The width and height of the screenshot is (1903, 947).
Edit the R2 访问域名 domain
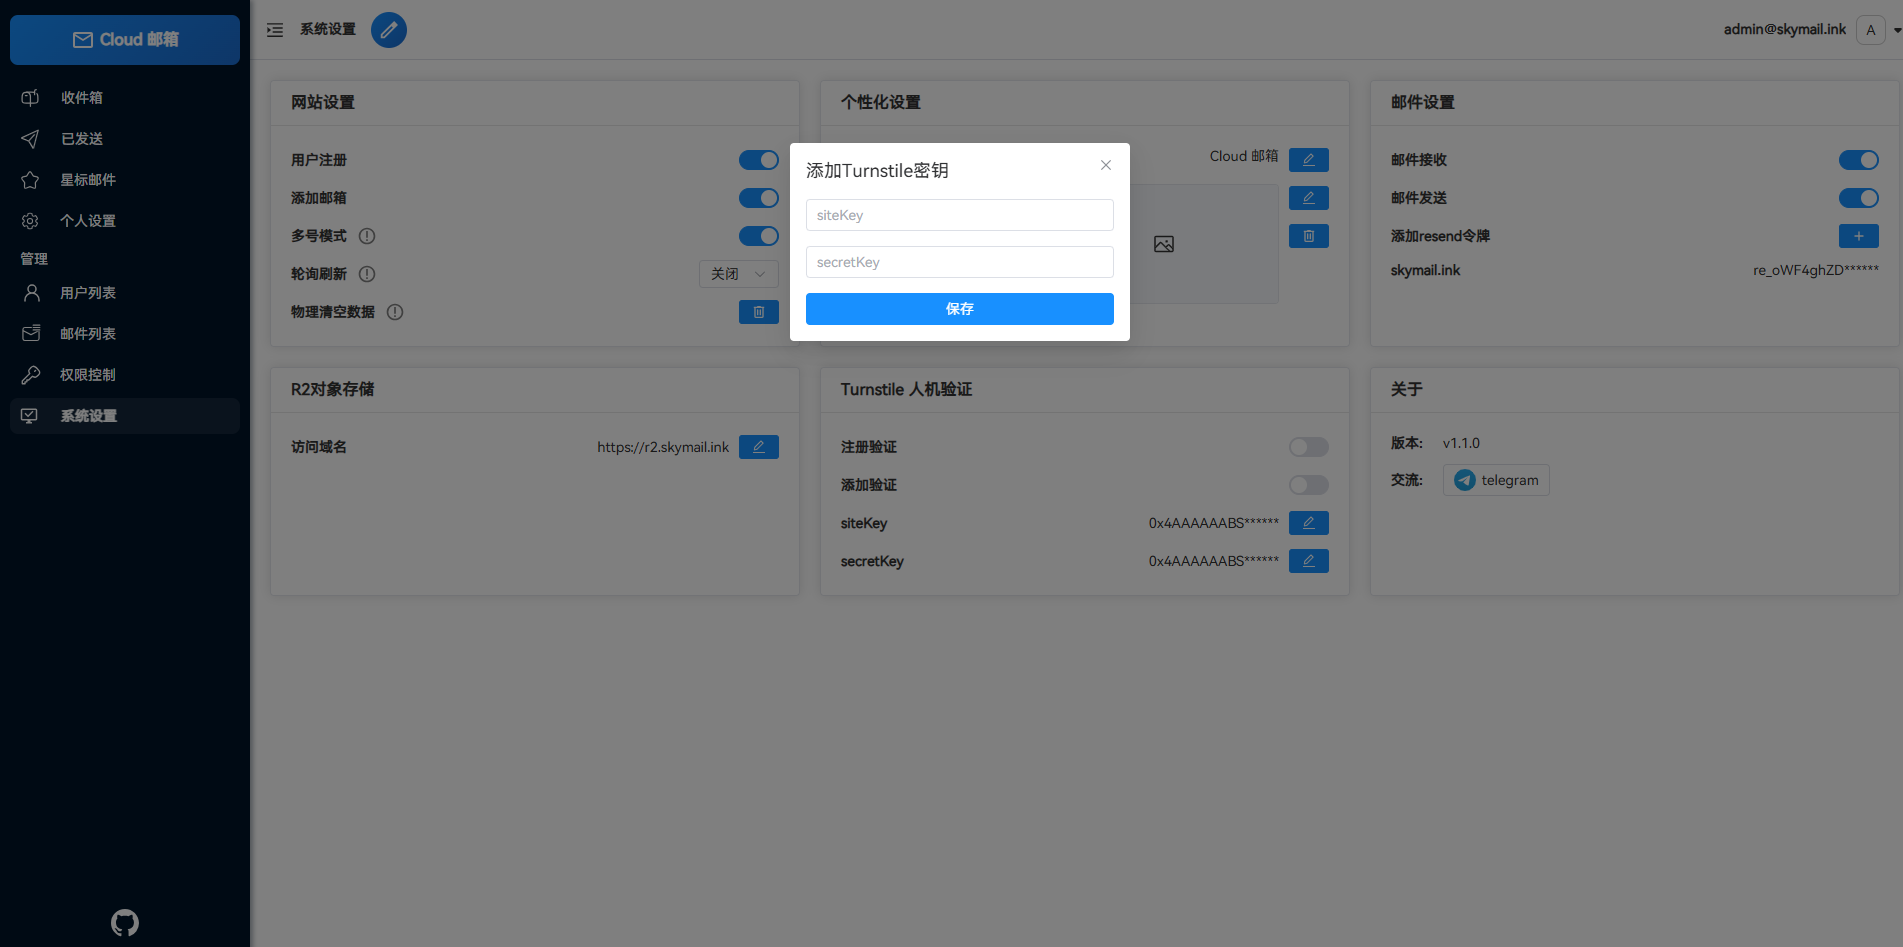tap(758, 447)
